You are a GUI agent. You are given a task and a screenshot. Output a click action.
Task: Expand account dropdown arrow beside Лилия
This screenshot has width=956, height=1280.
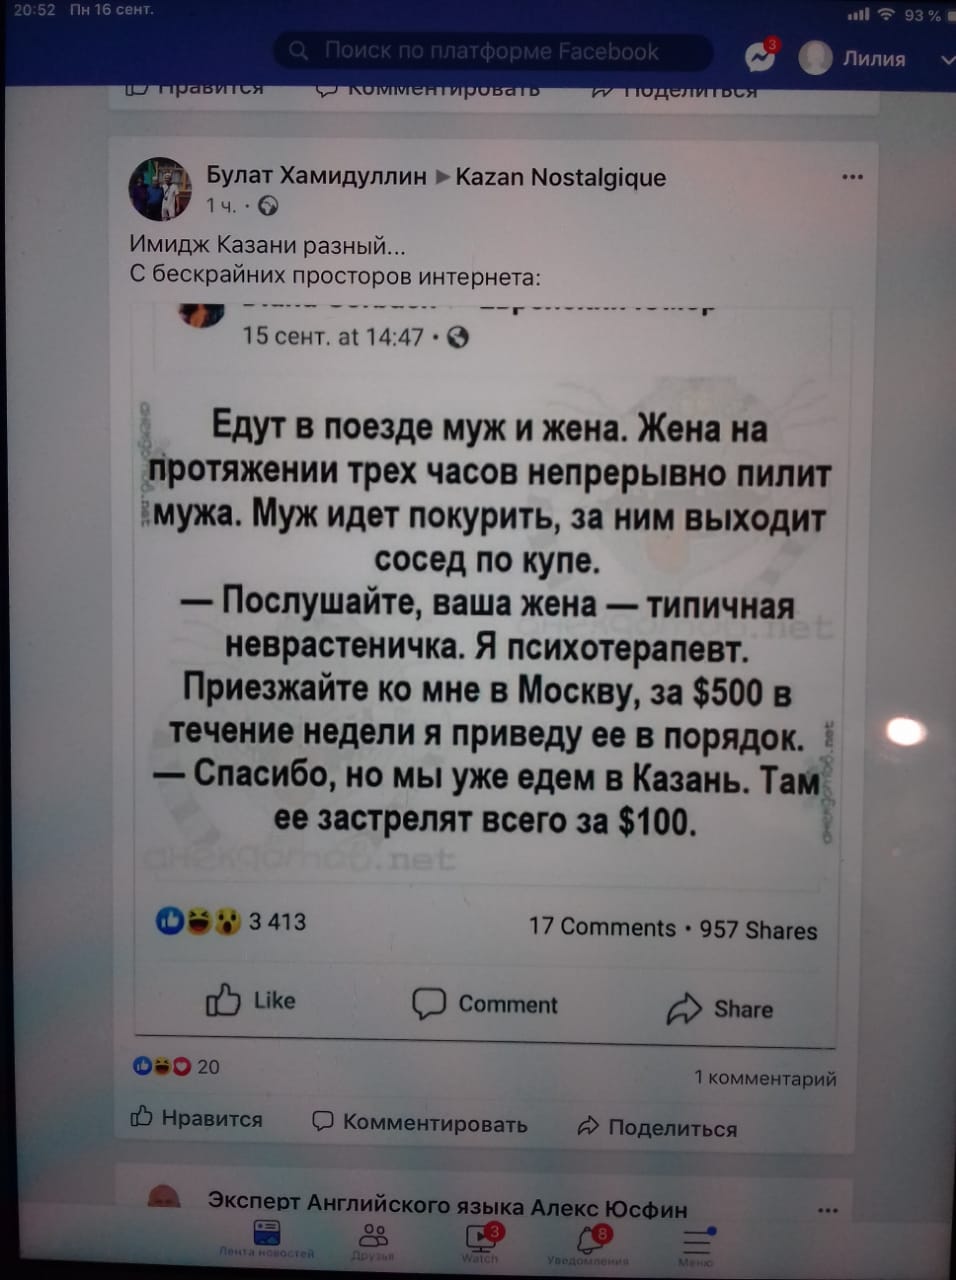[x=947, y=60]
